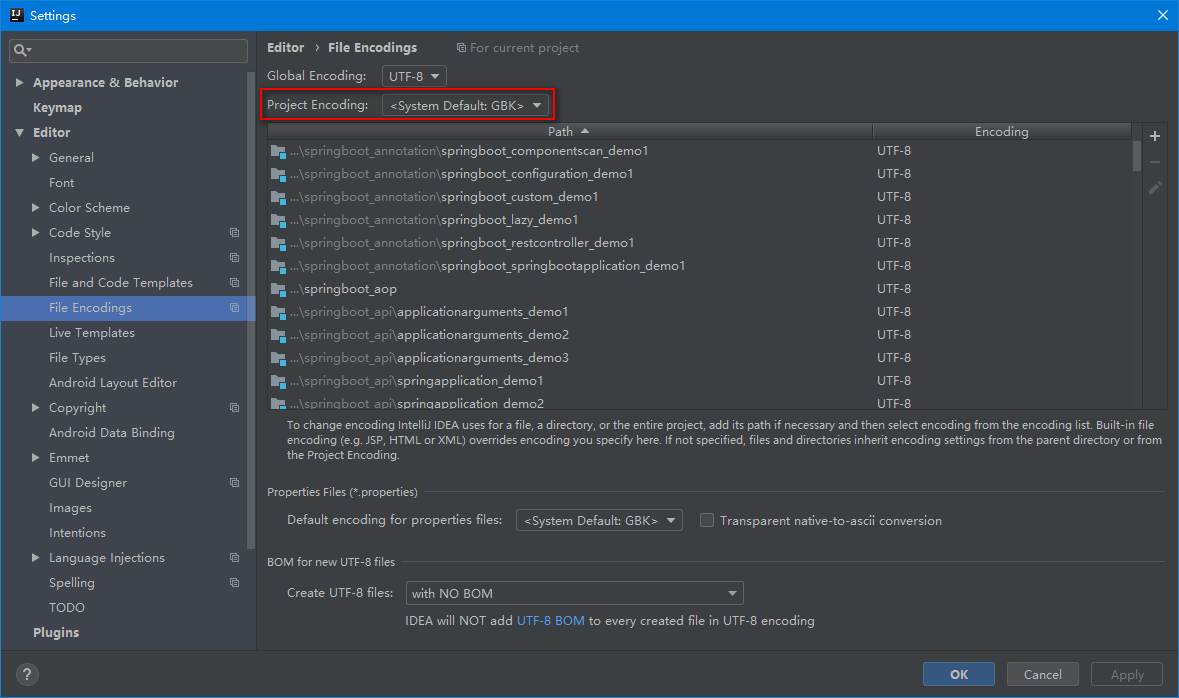
Task: Click project-level icon next to Copyright
Action: pos(235,408)
